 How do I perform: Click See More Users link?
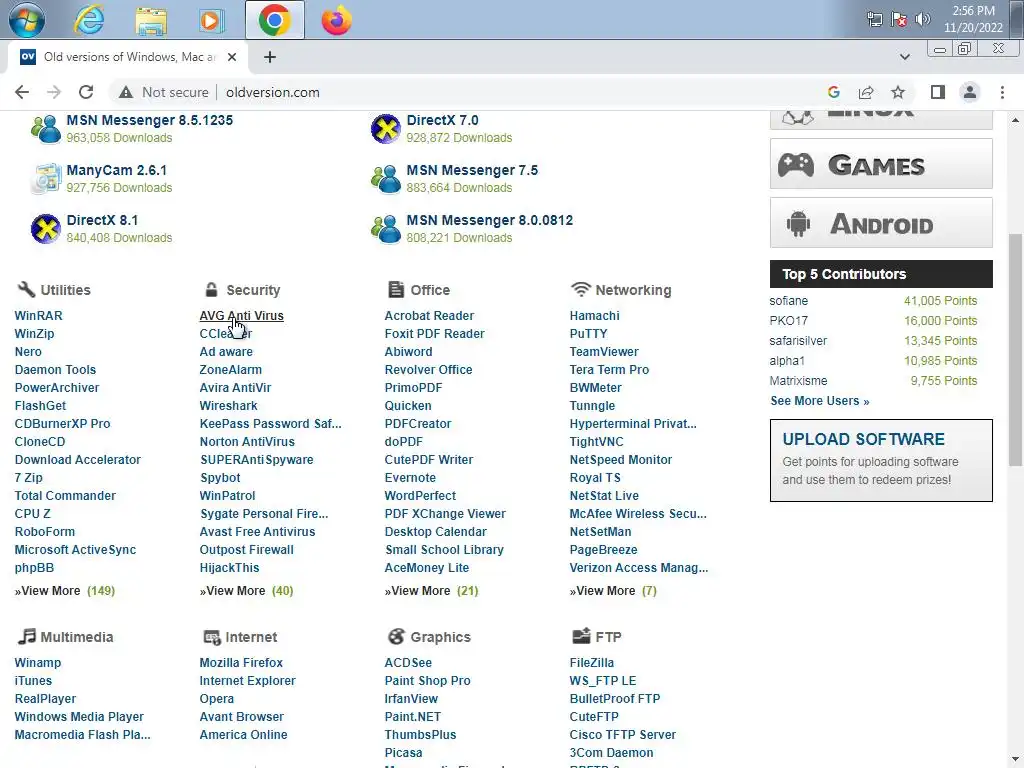(x=820, y=401)
